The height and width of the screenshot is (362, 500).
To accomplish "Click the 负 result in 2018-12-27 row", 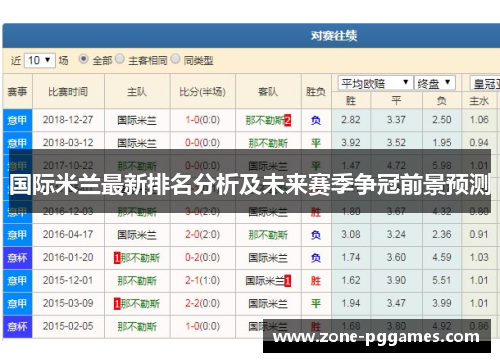I will point(316,120).
